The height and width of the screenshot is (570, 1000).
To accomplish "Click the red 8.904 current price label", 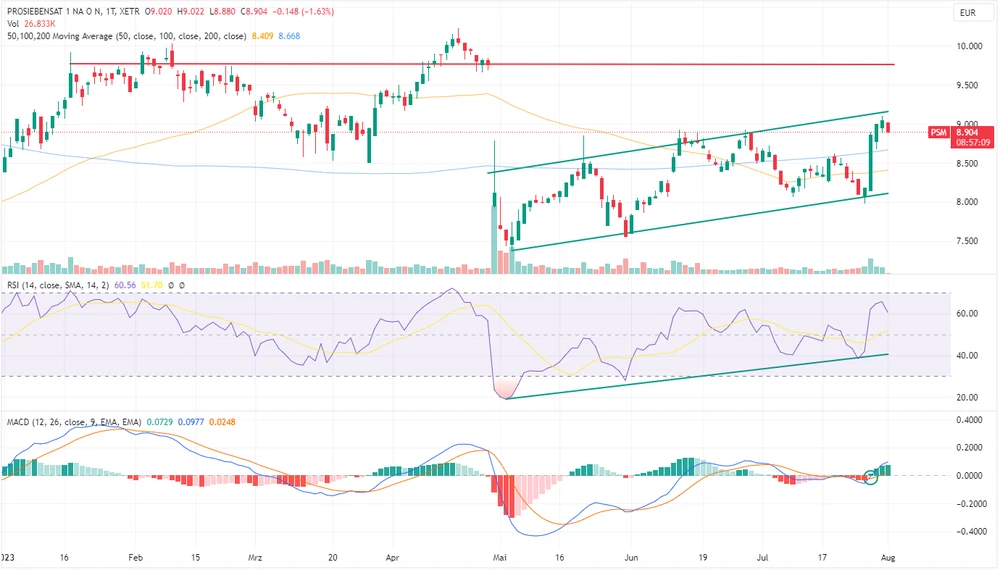I will 966,132.
